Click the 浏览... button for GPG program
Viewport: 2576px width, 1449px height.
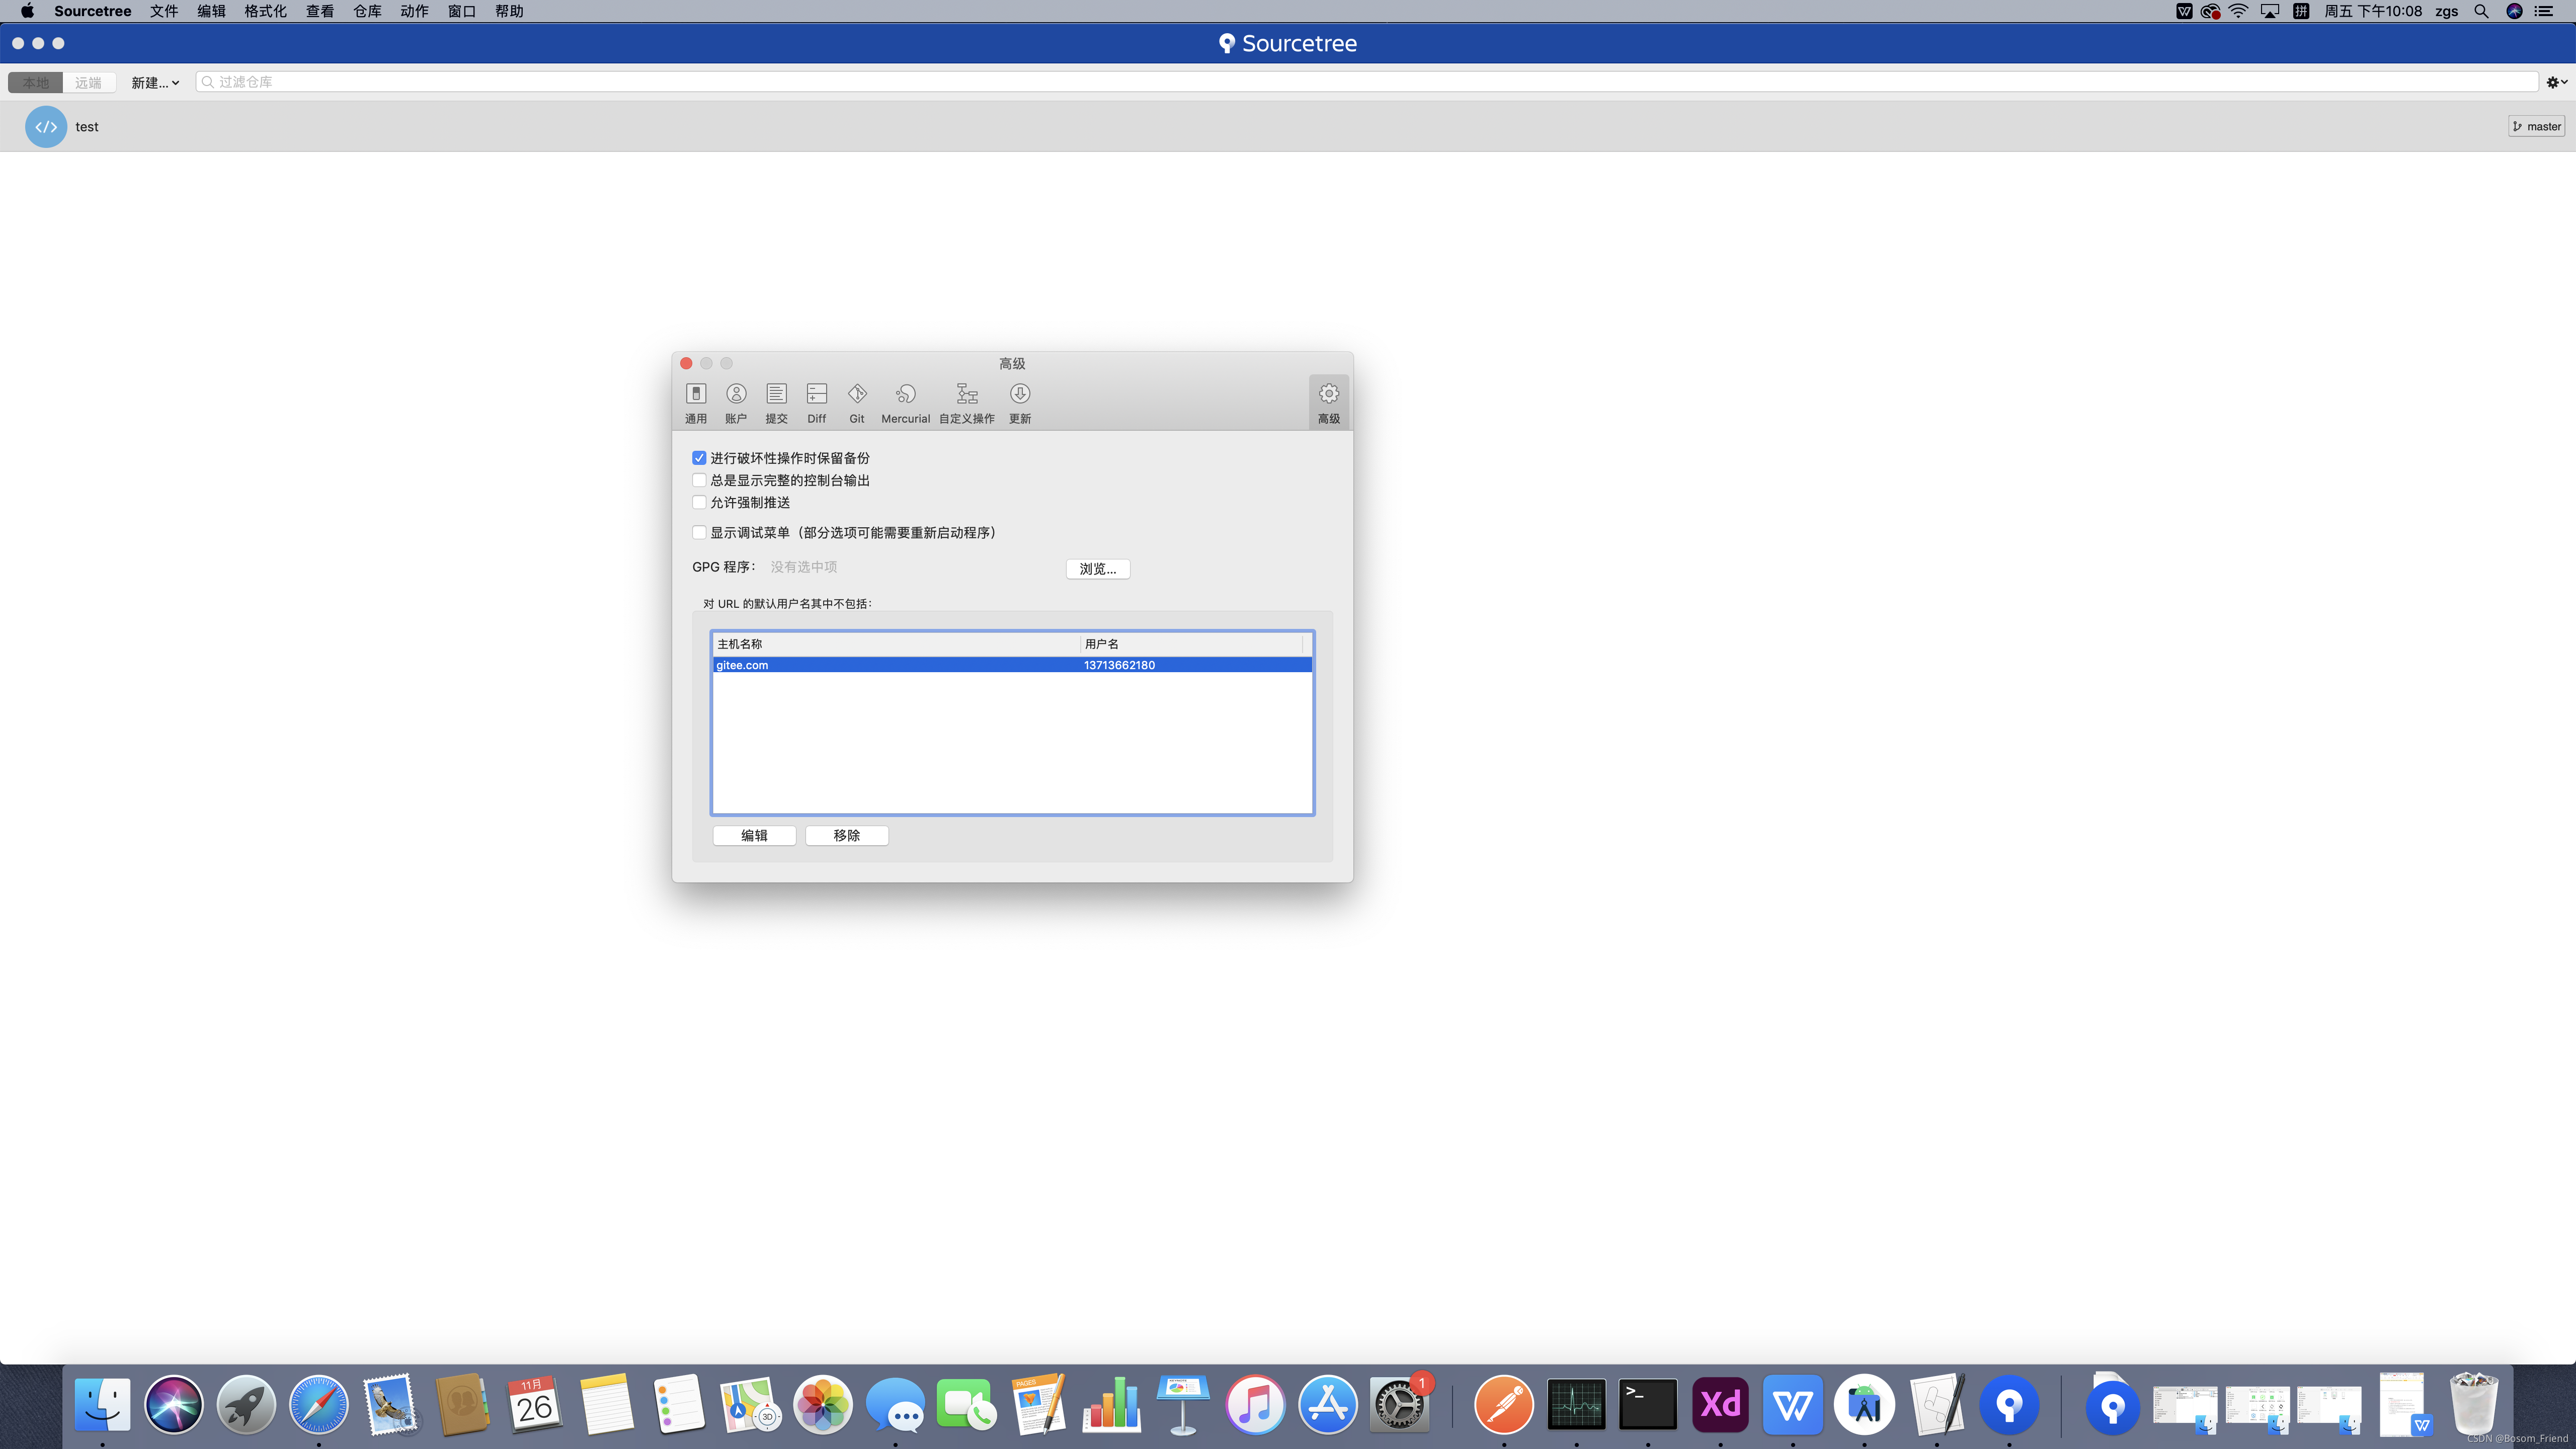pos(1097,568)
